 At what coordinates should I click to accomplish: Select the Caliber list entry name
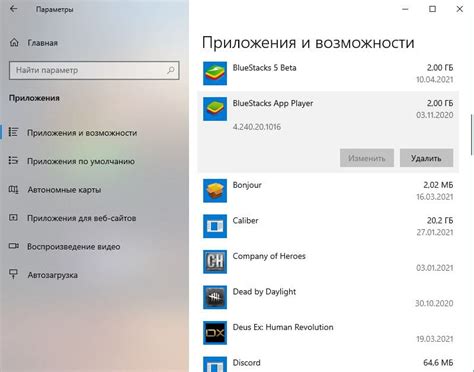(x=245, y=220)
